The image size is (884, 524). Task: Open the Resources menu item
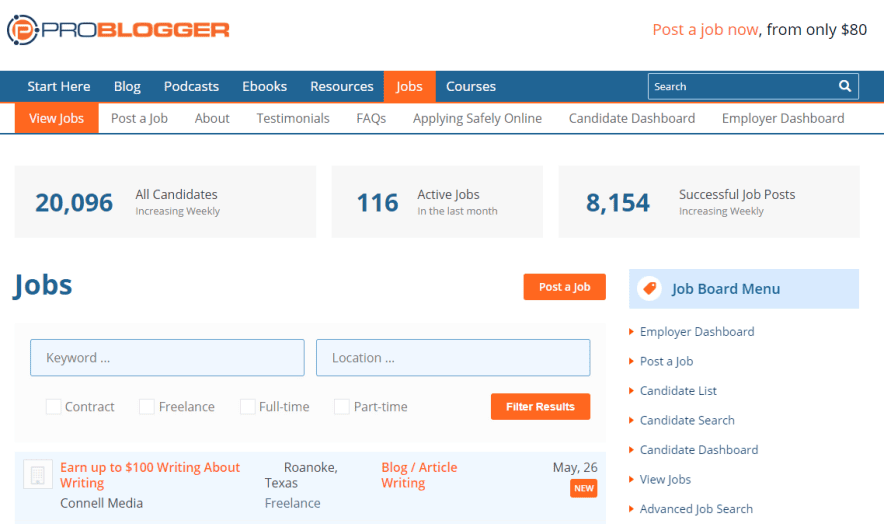(x=342, y=86)
